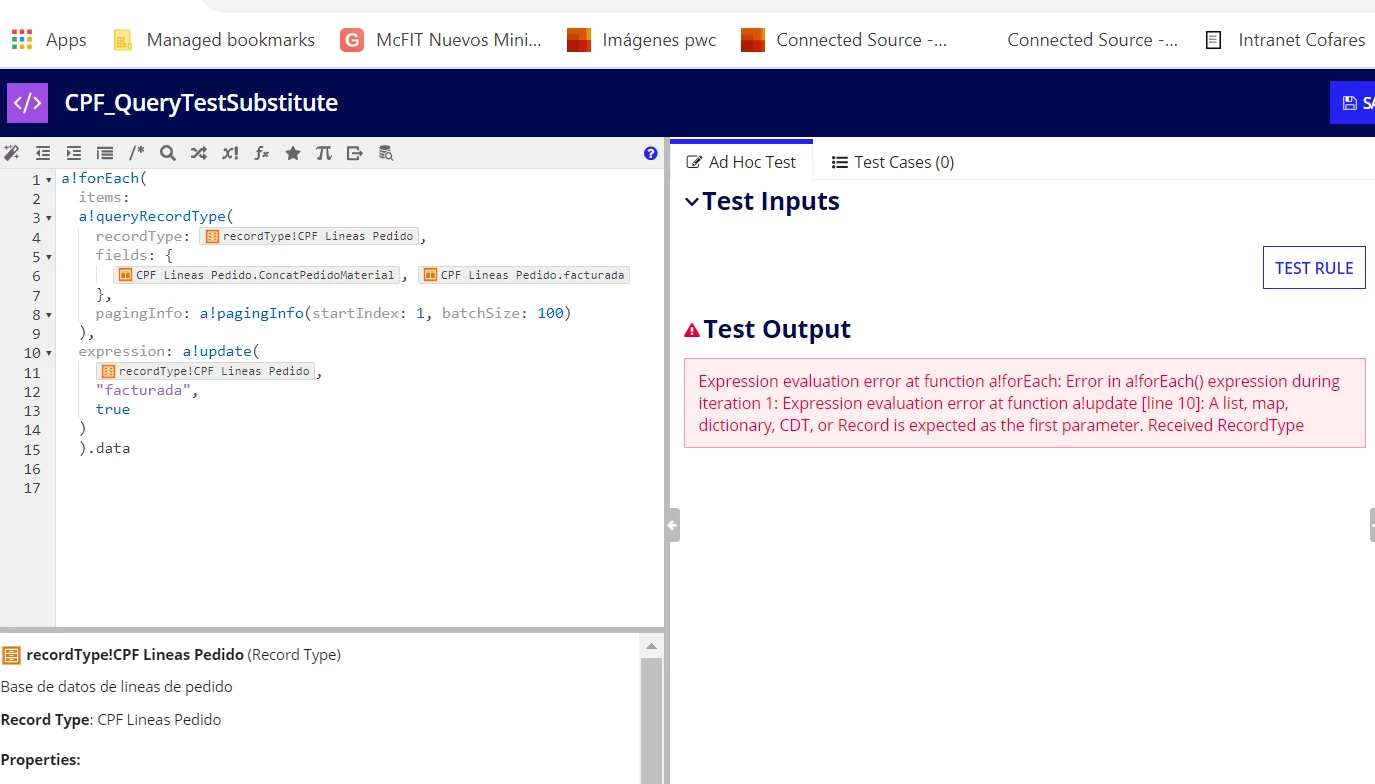
Task: Click the Test Output heading
Action: 777,330
